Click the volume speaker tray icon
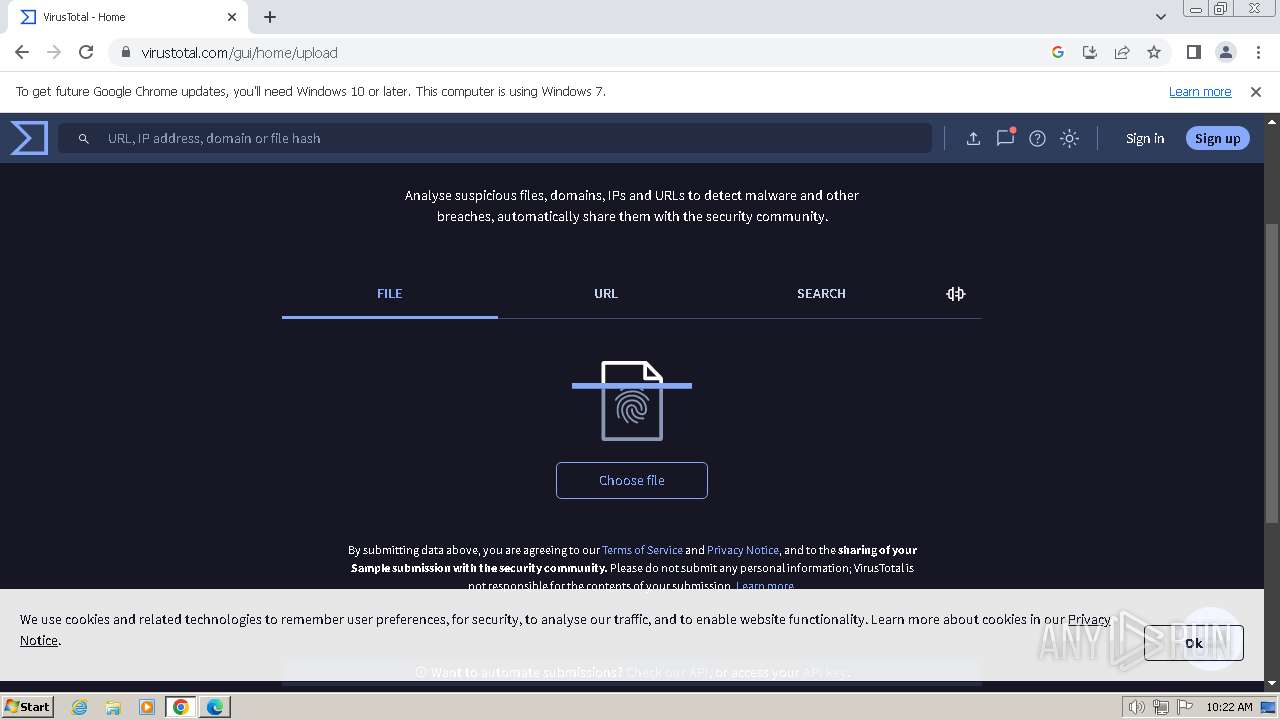This screenshot has width=1280, height=720. [1137, 707]
